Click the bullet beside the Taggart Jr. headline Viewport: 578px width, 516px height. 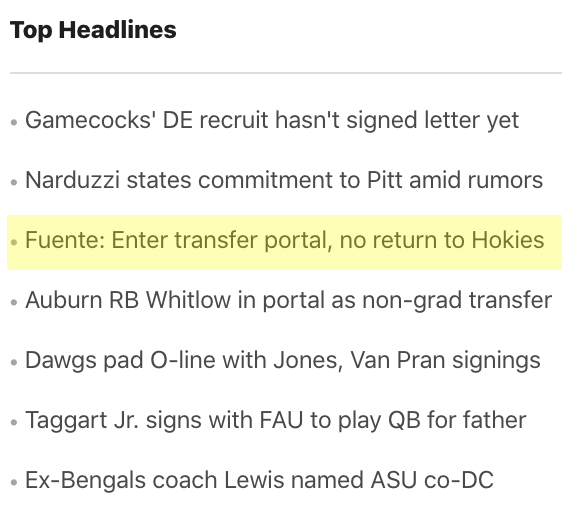14,422
